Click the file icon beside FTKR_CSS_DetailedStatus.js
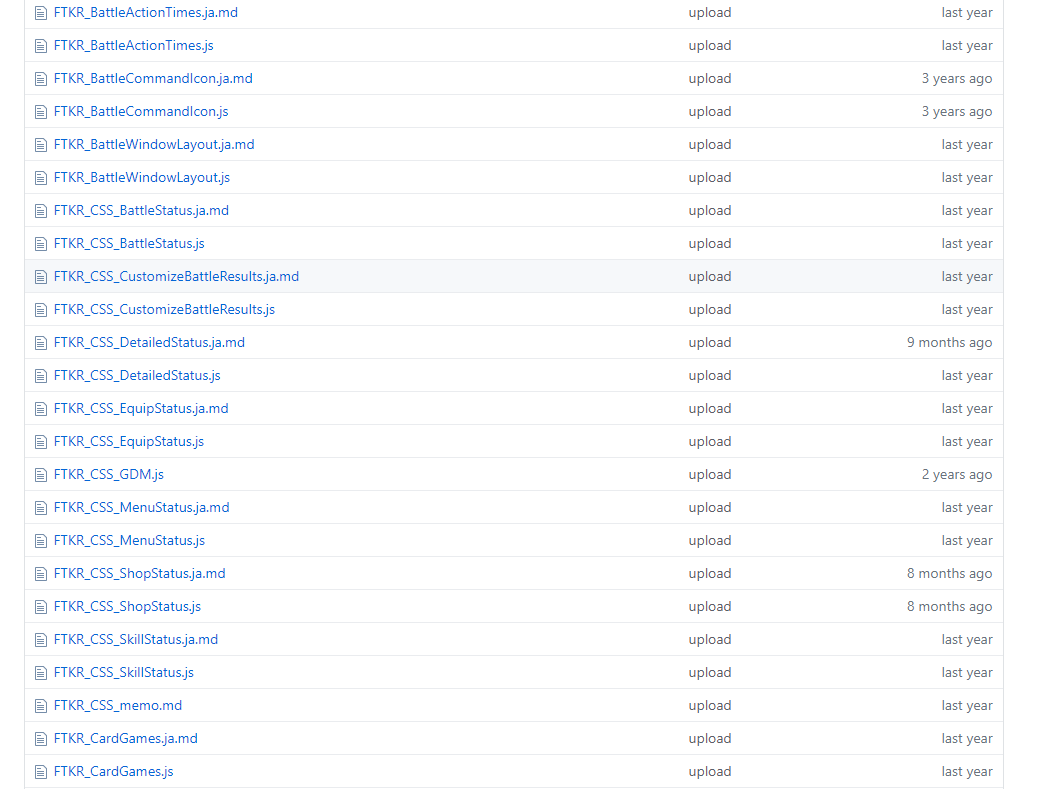Viewport: 1052px width, 789px height. coord(41,376)
